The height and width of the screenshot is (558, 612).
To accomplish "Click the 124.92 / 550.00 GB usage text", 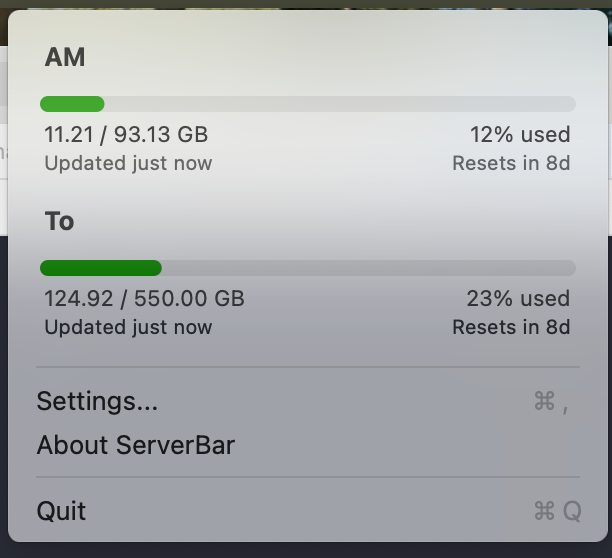I will 144,299.
